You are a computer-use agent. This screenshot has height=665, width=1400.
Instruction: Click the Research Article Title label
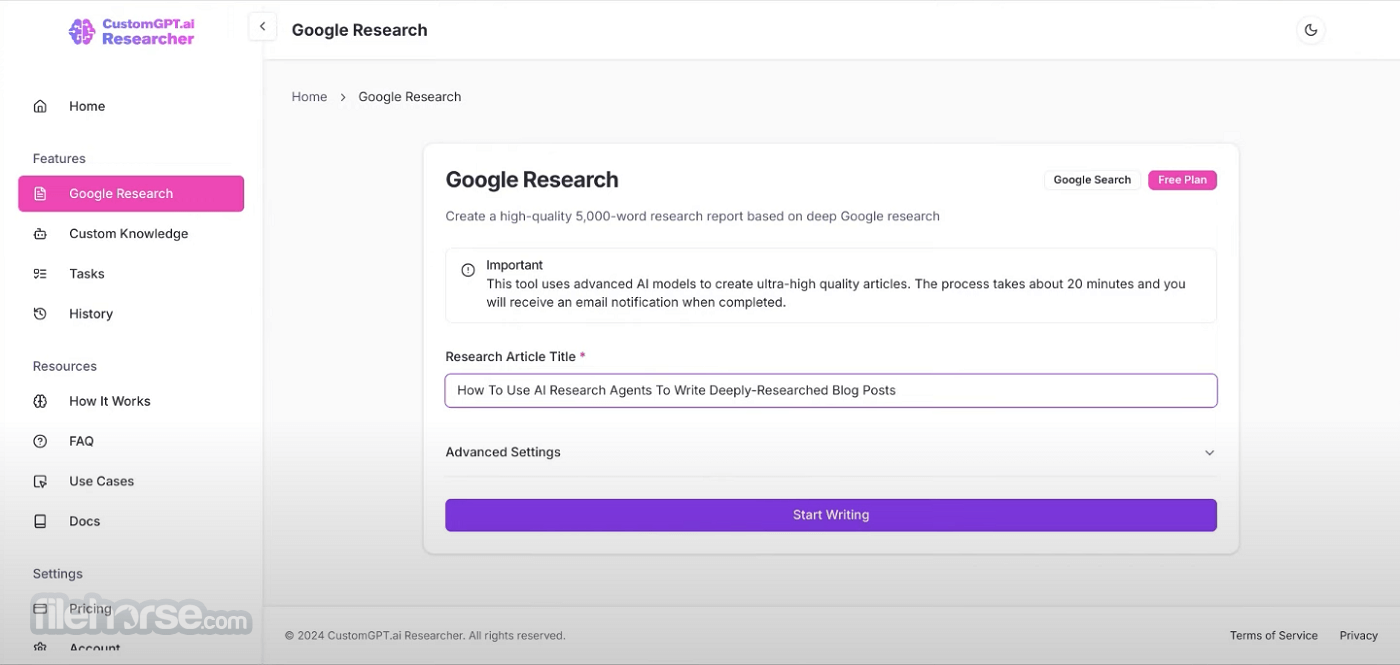pos(511,357)
